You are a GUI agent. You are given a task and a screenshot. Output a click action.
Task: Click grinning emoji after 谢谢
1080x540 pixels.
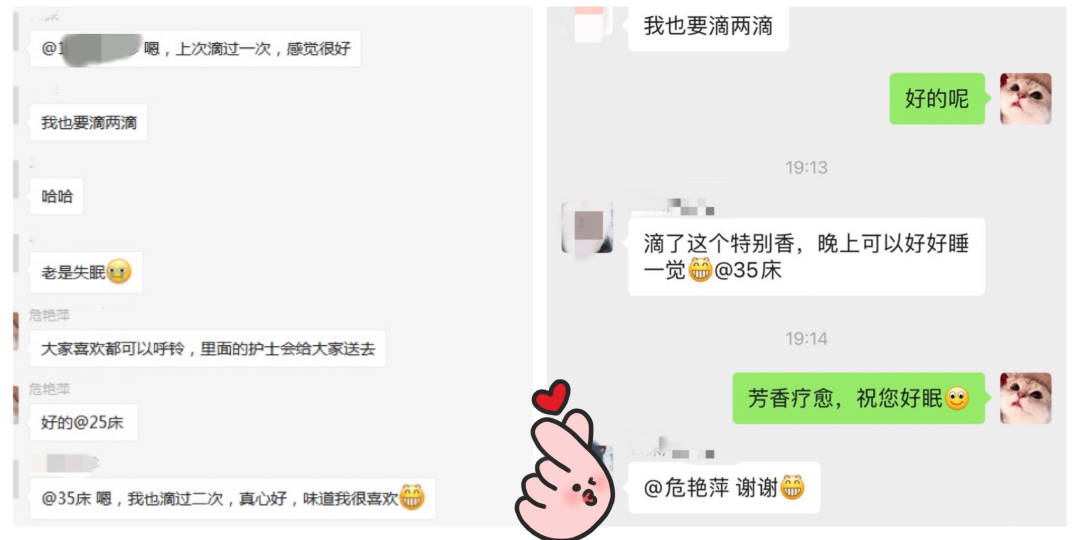[x=792, y=488]
